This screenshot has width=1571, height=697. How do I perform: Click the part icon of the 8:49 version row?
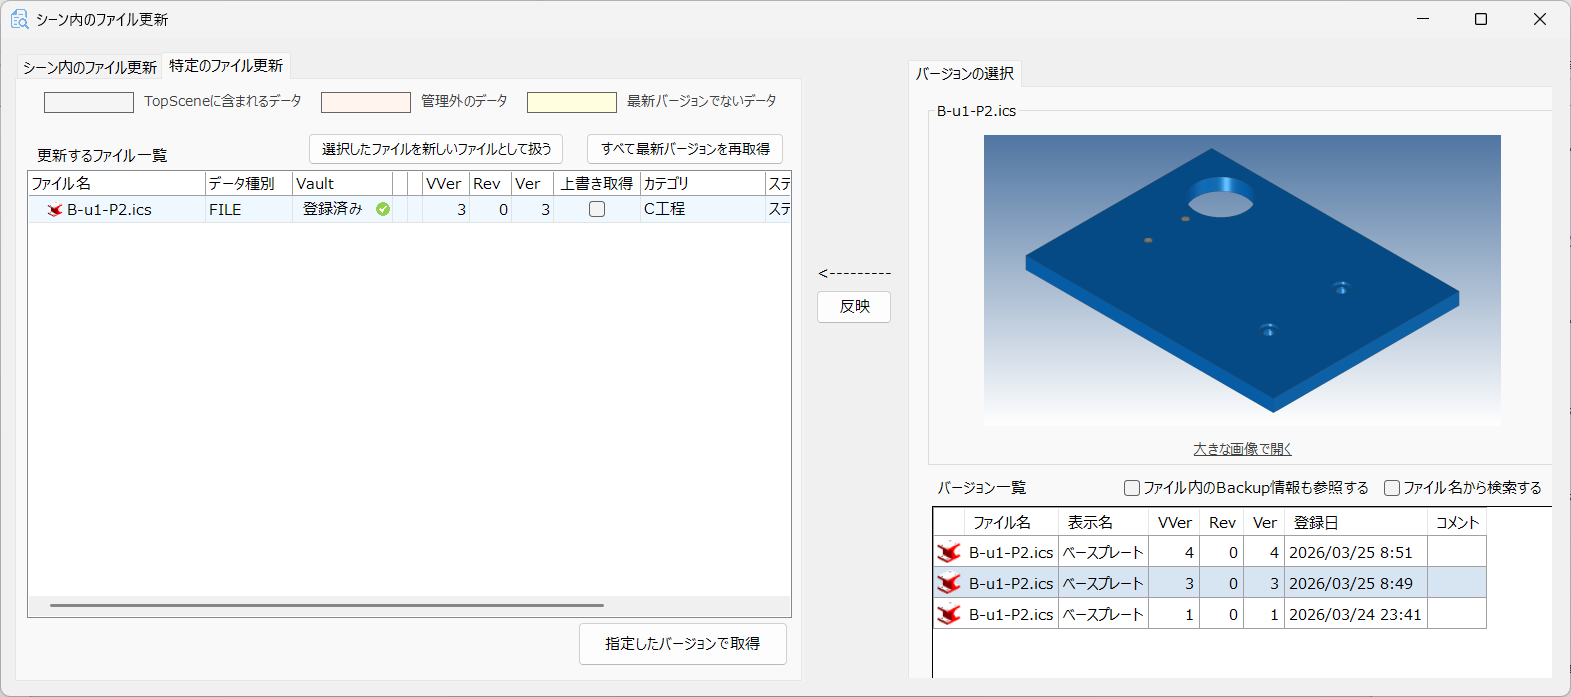tap(949, 583)
